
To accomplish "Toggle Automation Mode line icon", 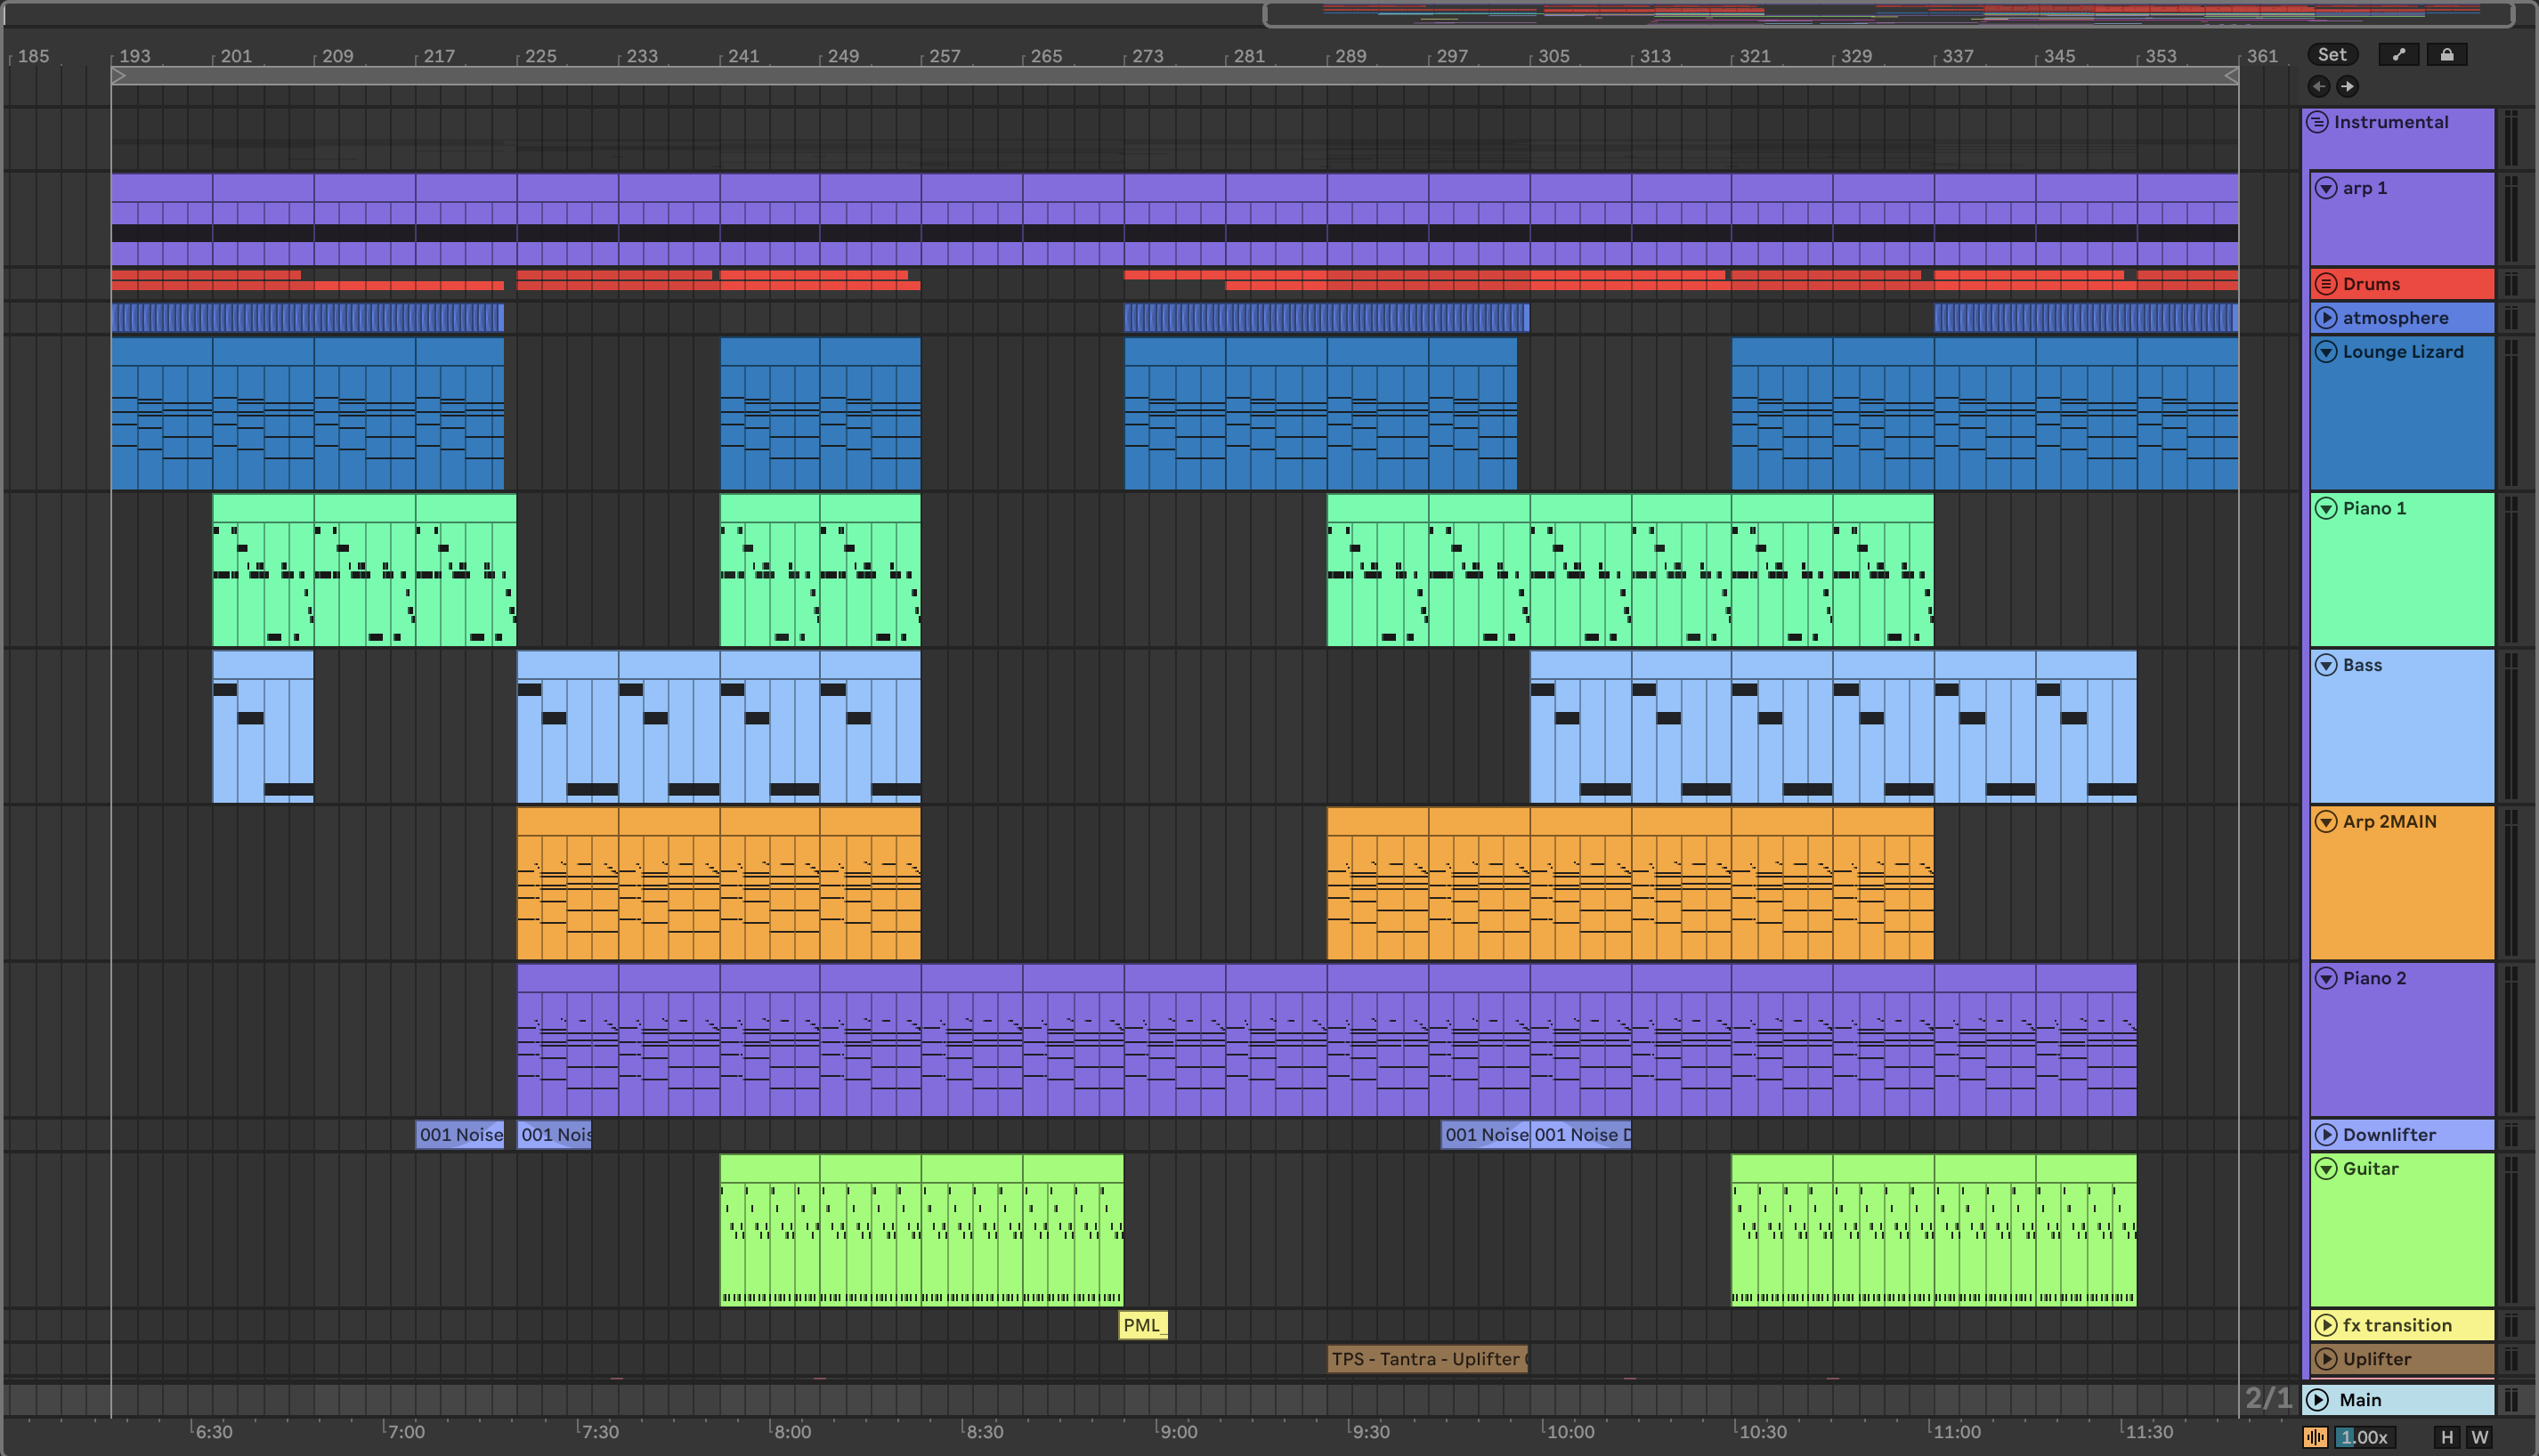I will tap(2398, 55).
